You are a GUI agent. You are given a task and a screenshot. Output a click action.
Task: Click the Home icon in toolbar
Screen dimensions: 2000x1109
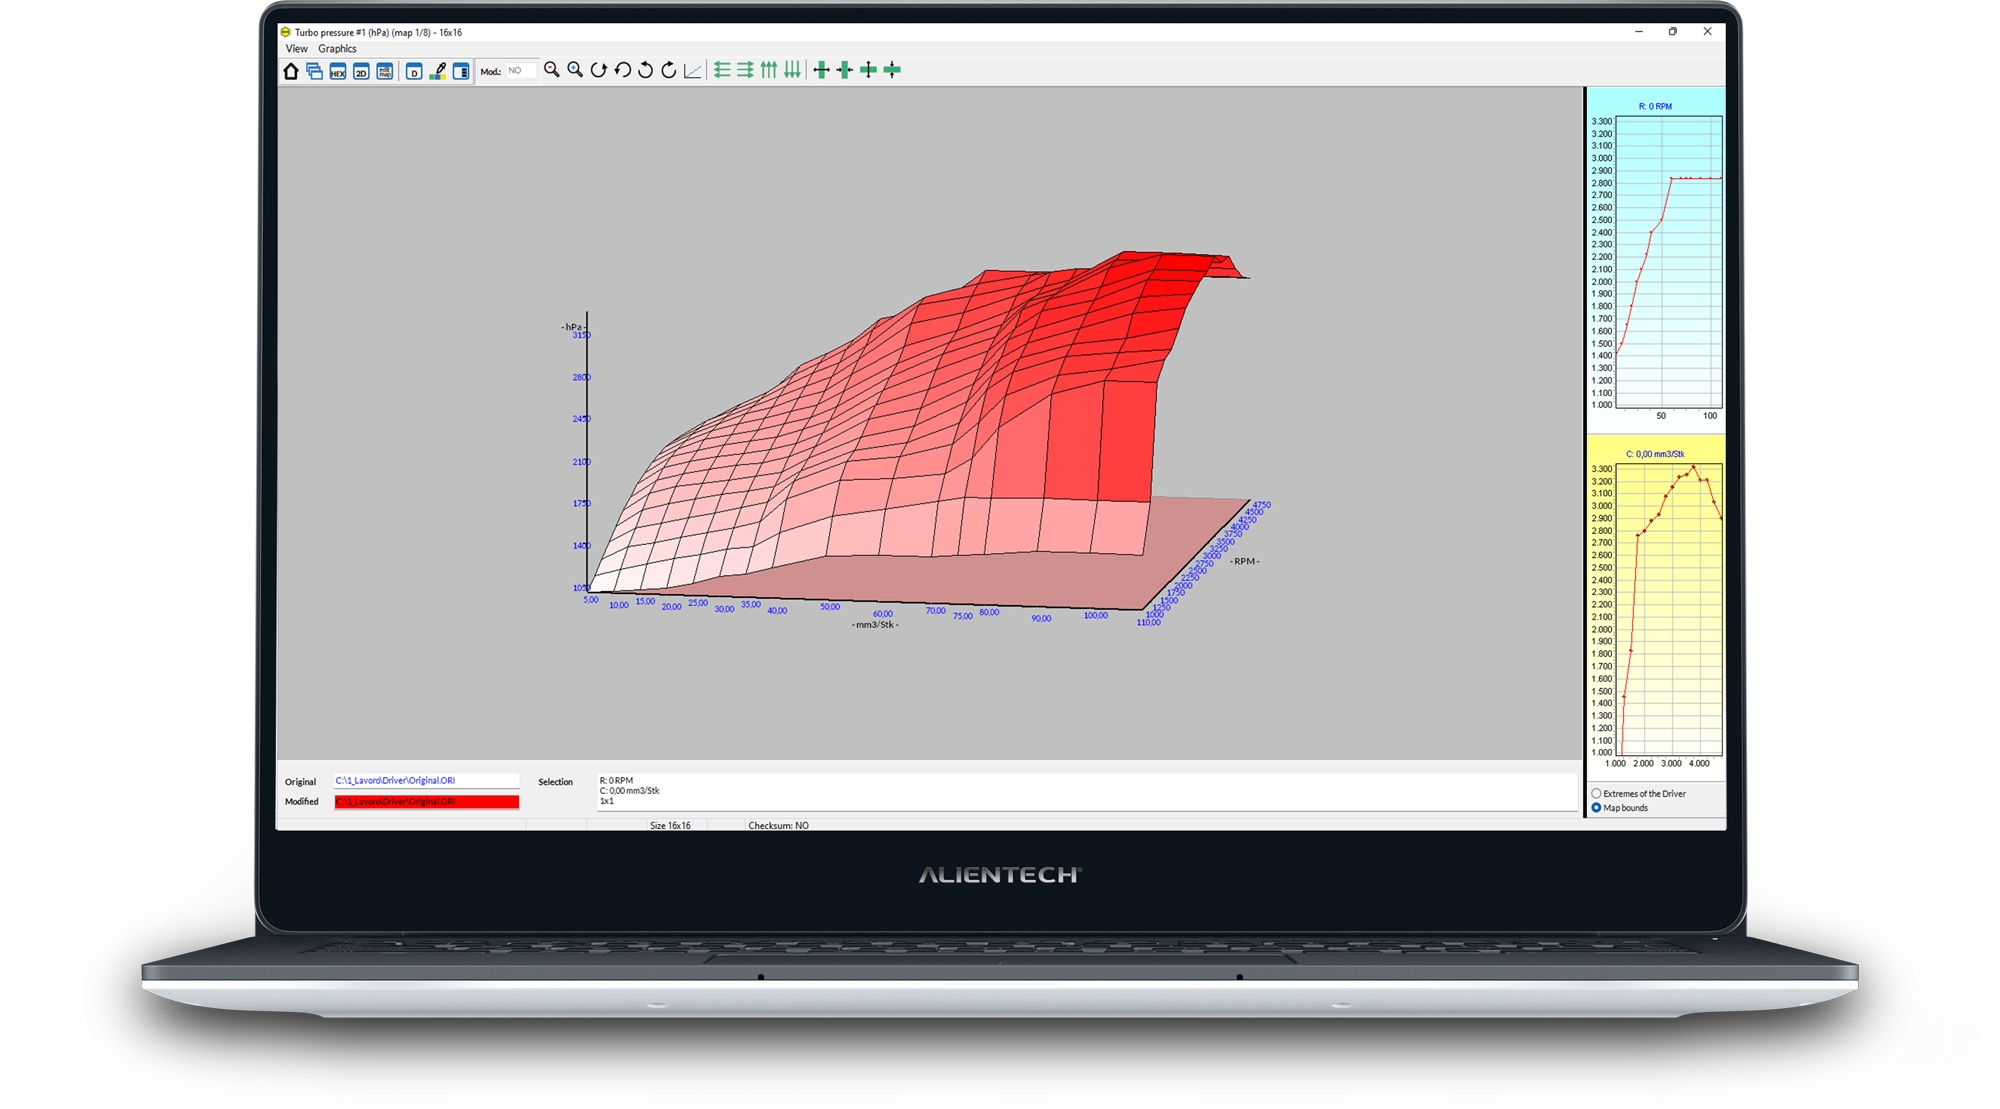(x=291, y=70)
